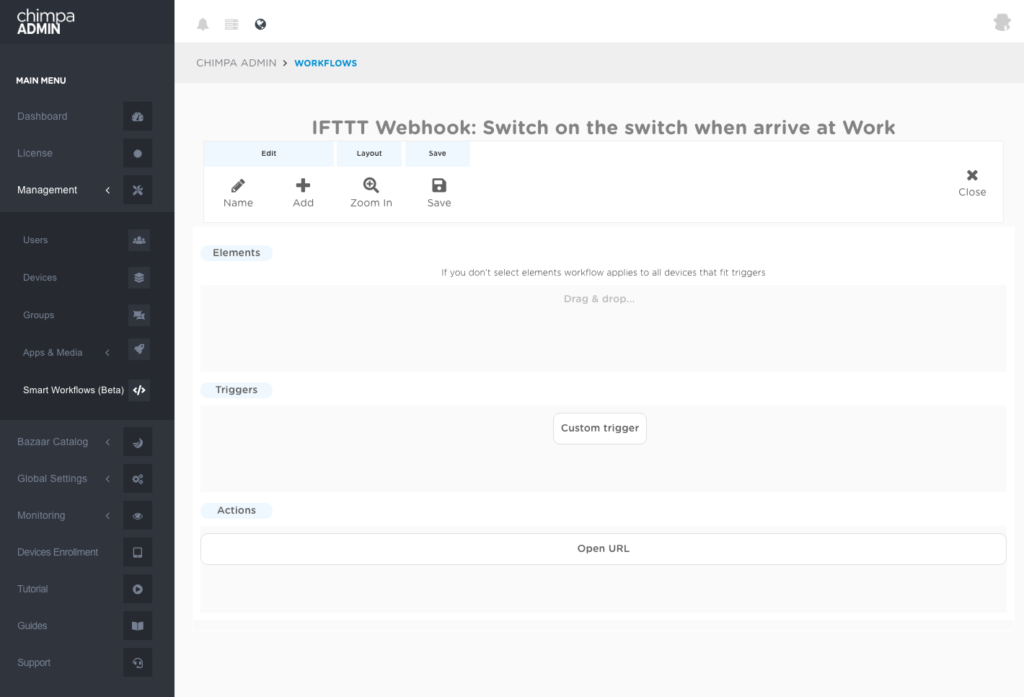
Task: Click the Save floppy disk tool
Action: (439, 193)
